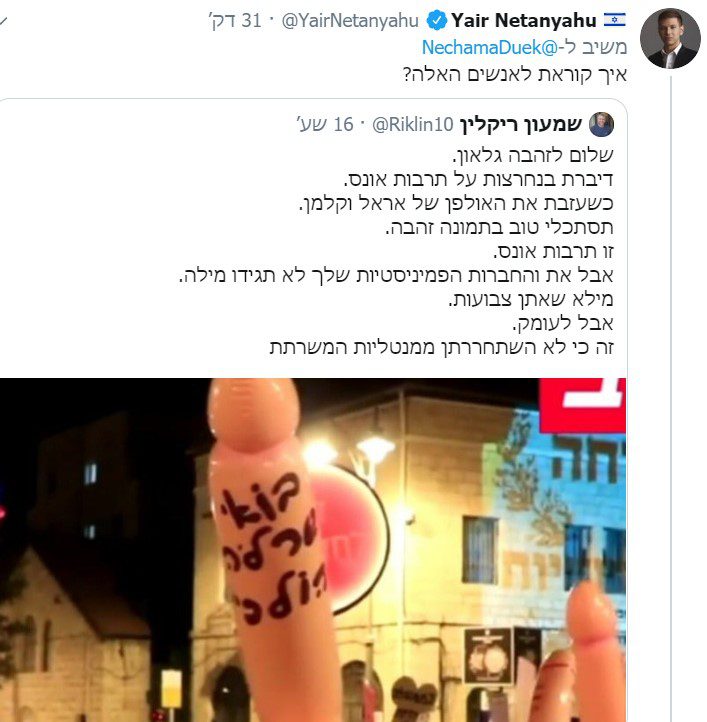This screenshot has height=722, width=707.
Task: Click the Israel flag emoji
Action: pyautogui.click(x=614, y=19)
